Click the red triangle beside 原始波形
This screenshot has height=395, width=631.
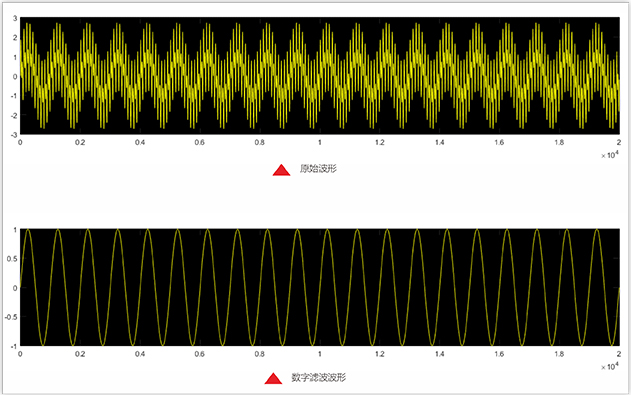click(x=281, y=170)
